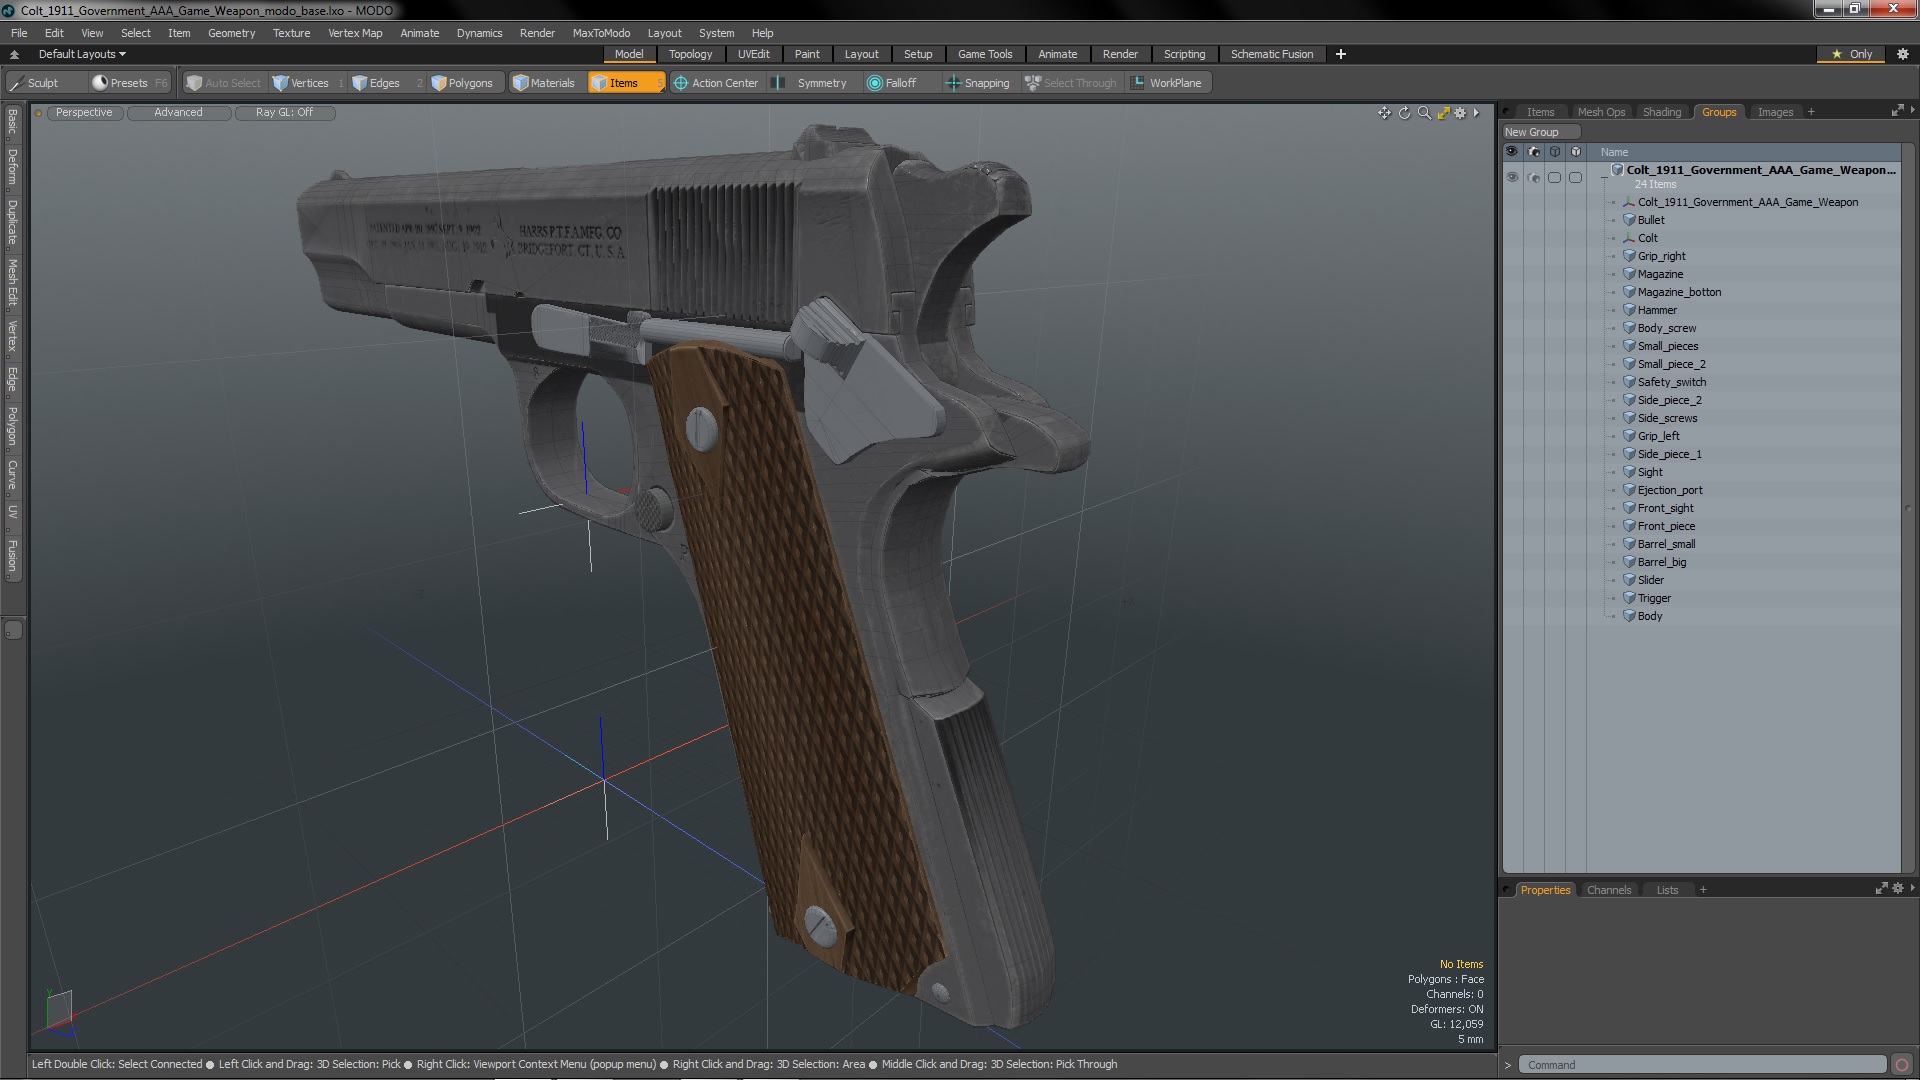Open the Default Layouts dropdown

(x=82, y=54)
